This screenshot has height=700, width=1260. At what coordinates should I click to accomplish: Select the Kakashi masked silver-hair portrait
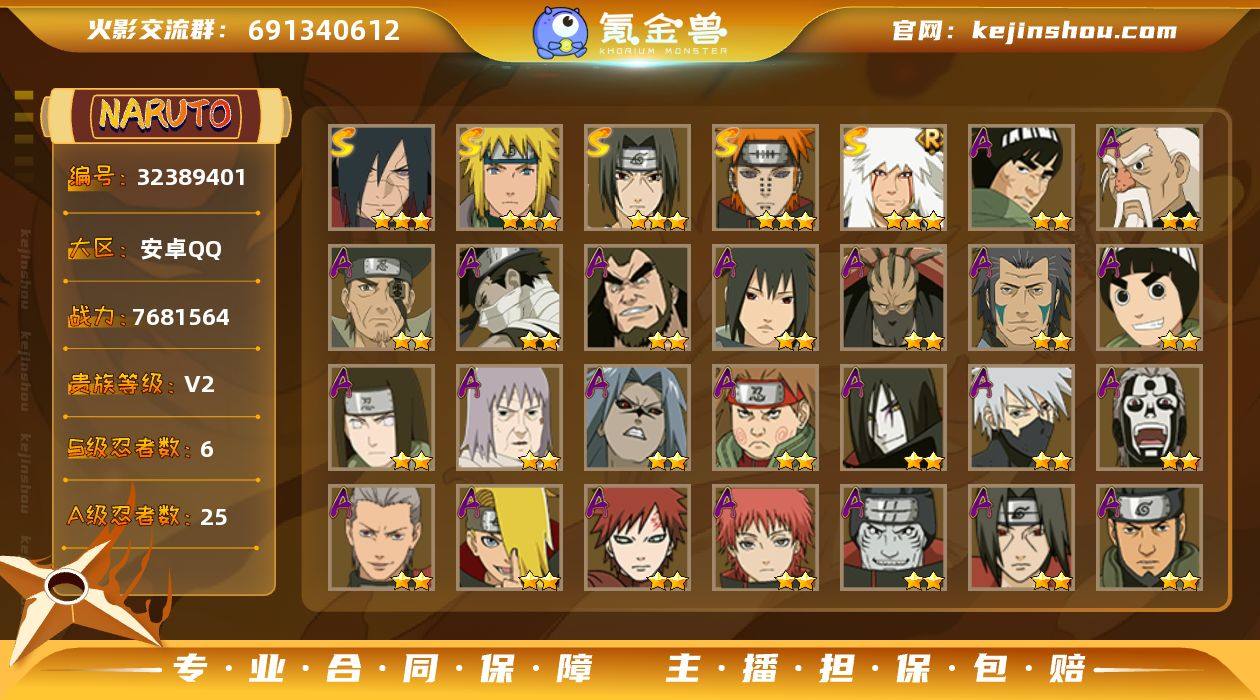(1022, 418)
